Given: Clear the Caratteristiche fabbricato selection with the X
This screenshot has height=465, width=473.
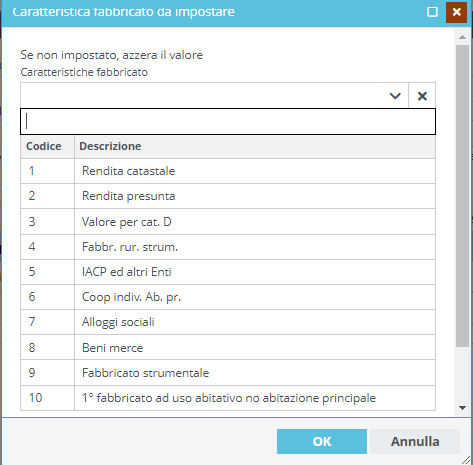Looking at the screenshot, I should [422, 96].
